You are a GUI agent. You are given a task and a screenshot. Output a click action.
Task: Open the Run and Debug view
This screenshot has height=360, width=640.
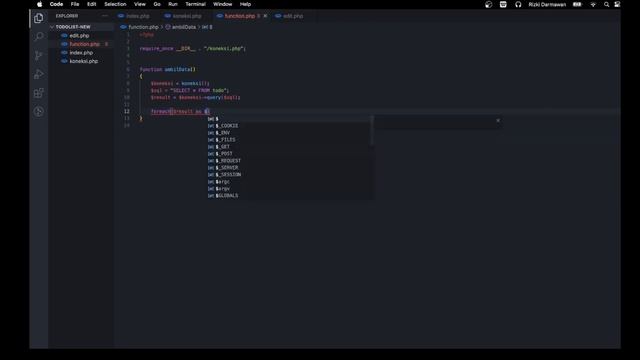[x=39, y=74]
